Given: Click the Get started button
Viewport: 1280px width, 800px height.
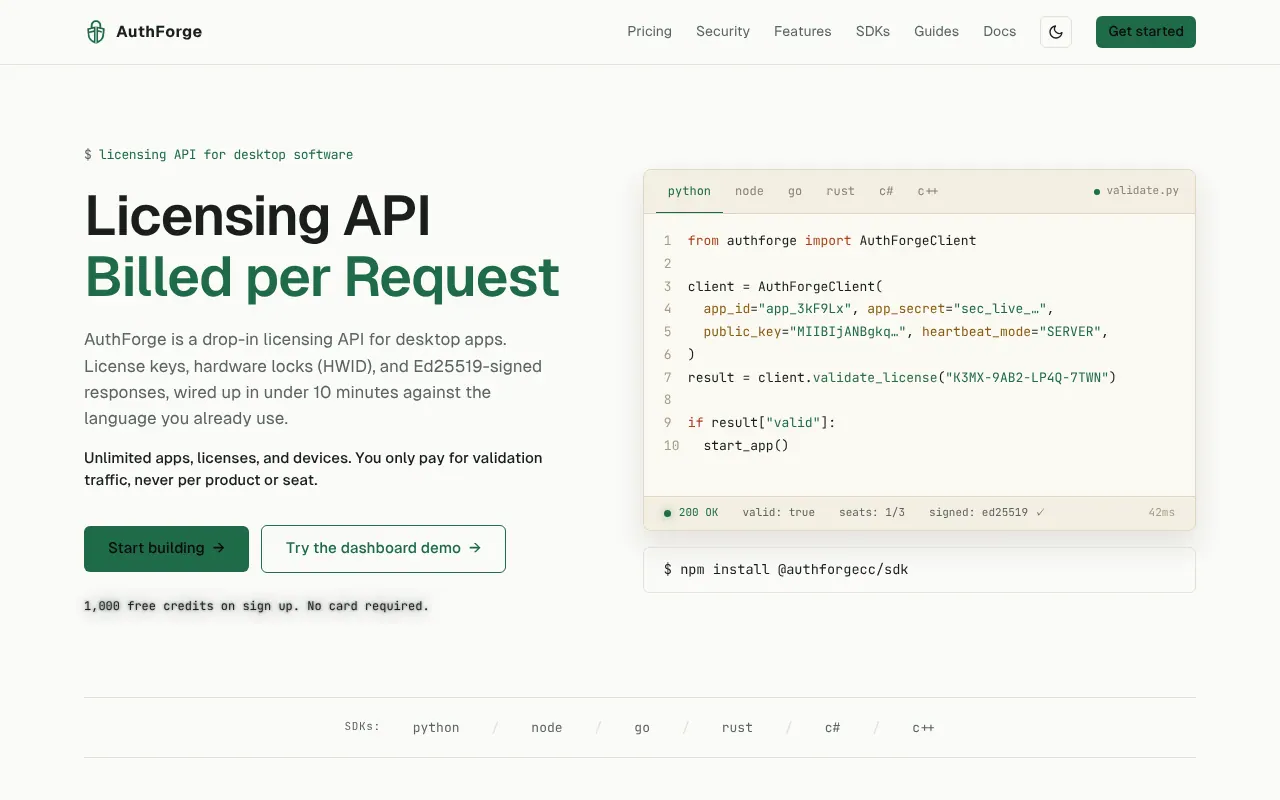Looking at the screenshot, I should pos(1146,32).
